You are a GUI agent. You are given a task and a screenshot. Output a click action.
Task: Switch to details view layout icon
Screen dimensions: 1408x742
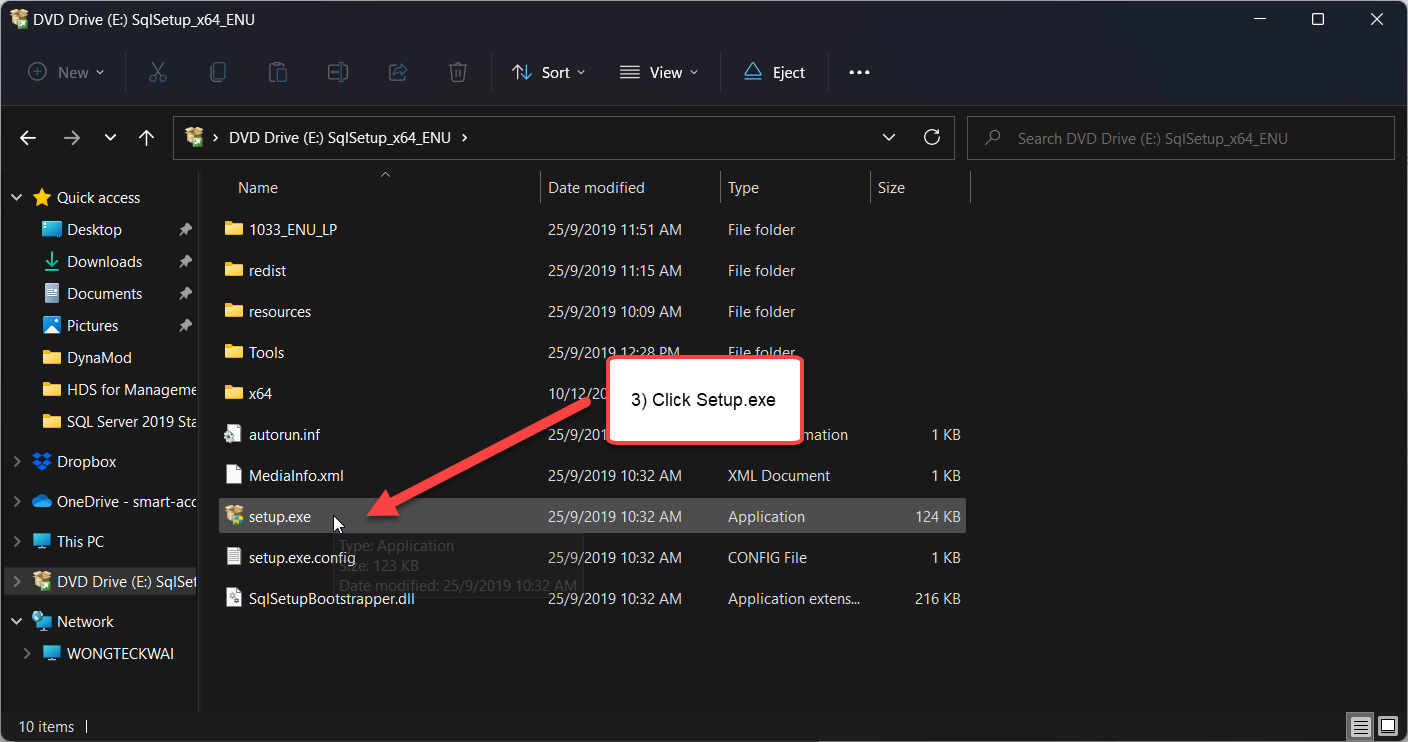point(1360,726)
